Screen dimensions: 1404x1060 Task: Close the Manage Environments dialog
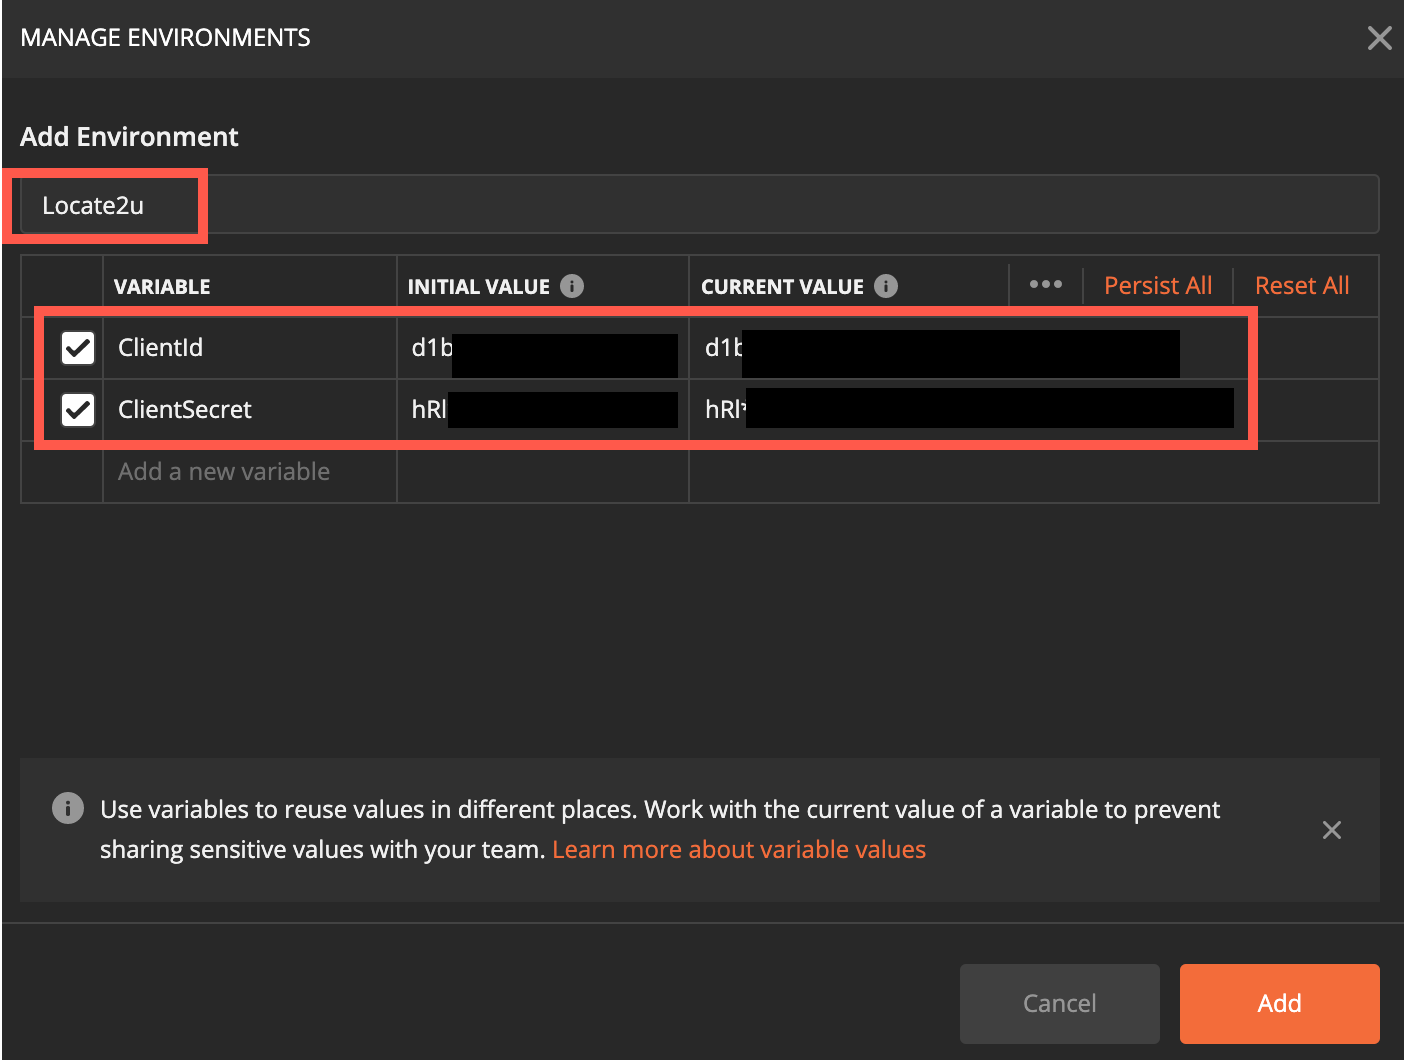(1379, 38)
